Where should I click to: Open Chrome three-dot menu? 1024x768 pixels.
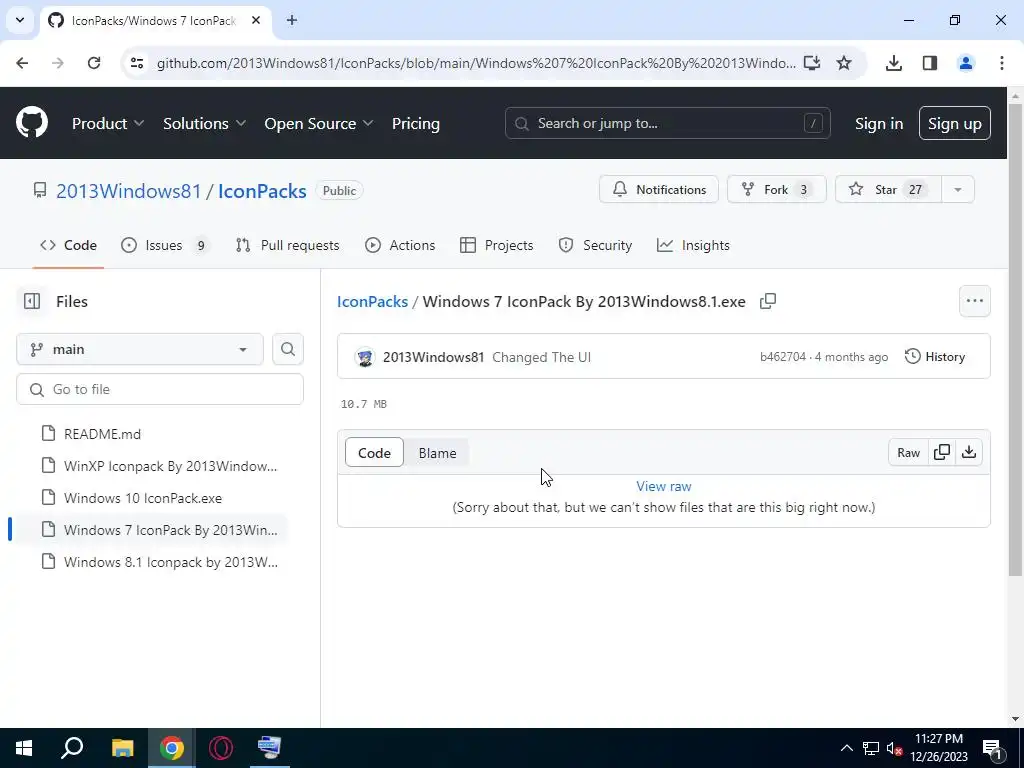[x=1001, y=63]
